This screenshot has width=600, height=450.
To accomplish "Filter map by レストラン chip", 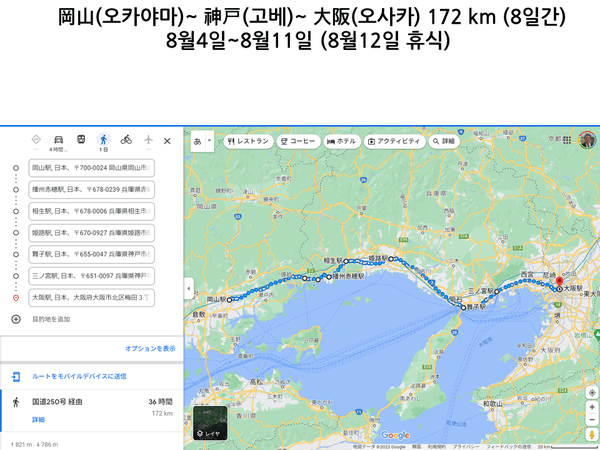I will 248,142.
